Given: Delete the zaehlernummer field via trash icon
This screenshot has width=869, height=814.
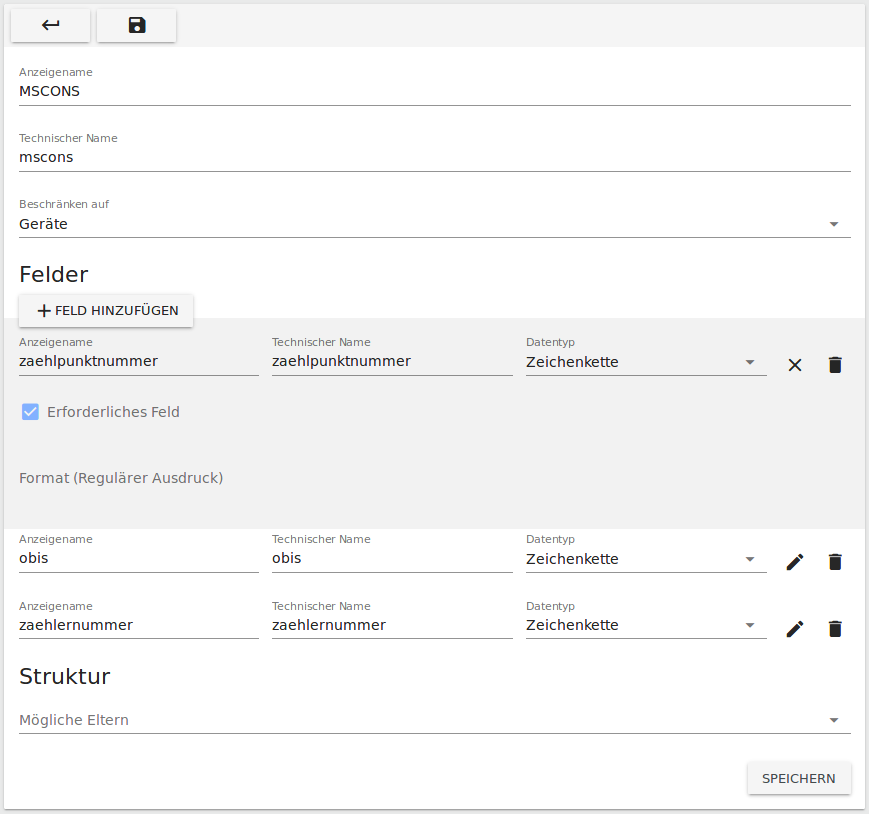Looking at the screenshot, I should pos(835,629).
